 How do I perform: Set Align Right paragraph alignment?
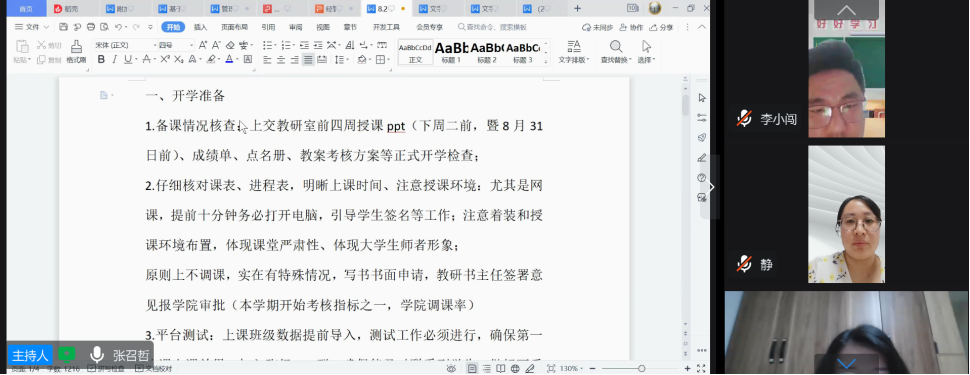[294, 59]
